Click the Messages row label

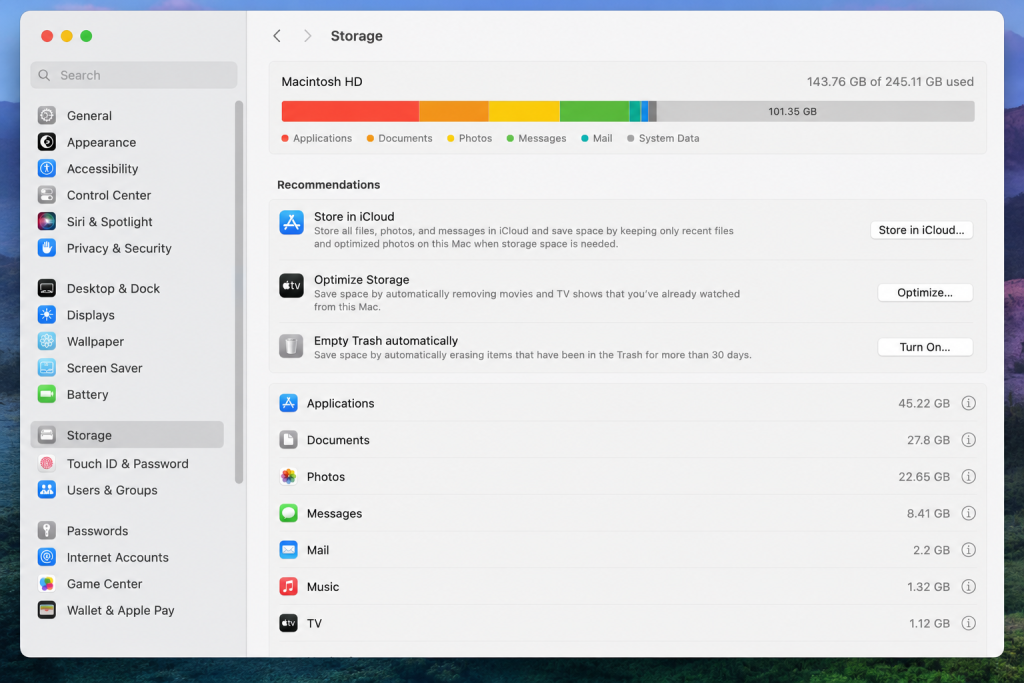tap(334, 513)
